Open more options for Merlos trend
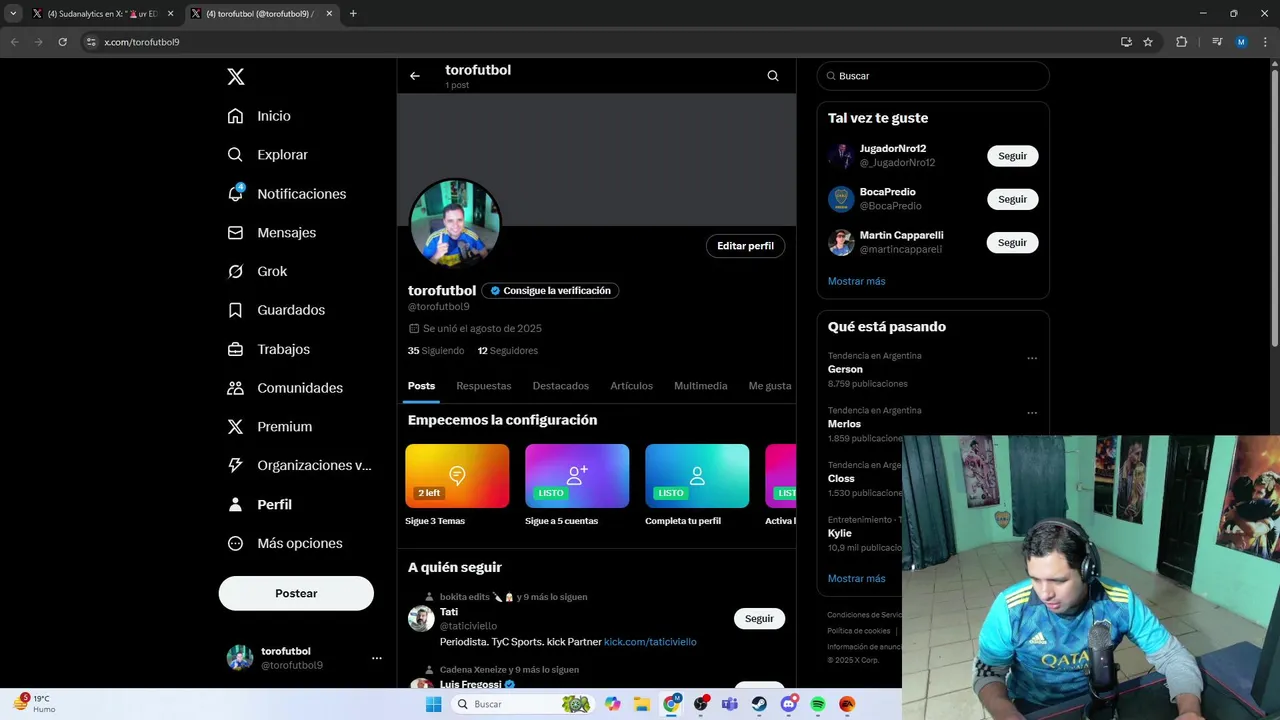 click(1032, 413)
